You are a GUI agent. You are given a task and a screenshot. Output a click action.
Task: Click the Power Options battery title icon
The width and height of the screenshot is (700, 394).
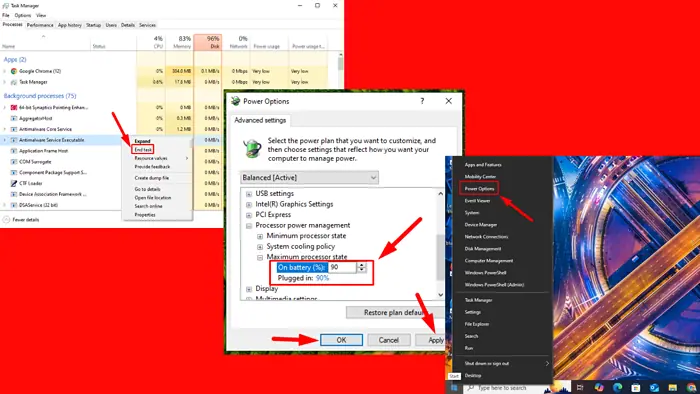[x=236, y=101]
